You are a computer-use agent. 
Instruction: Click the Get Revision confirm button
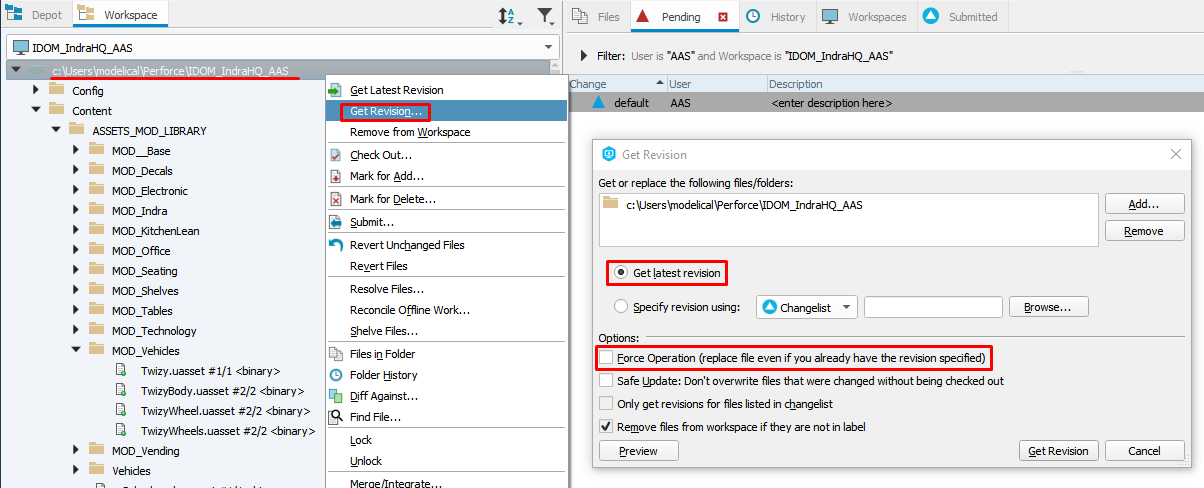click(x=1059, y=451)
